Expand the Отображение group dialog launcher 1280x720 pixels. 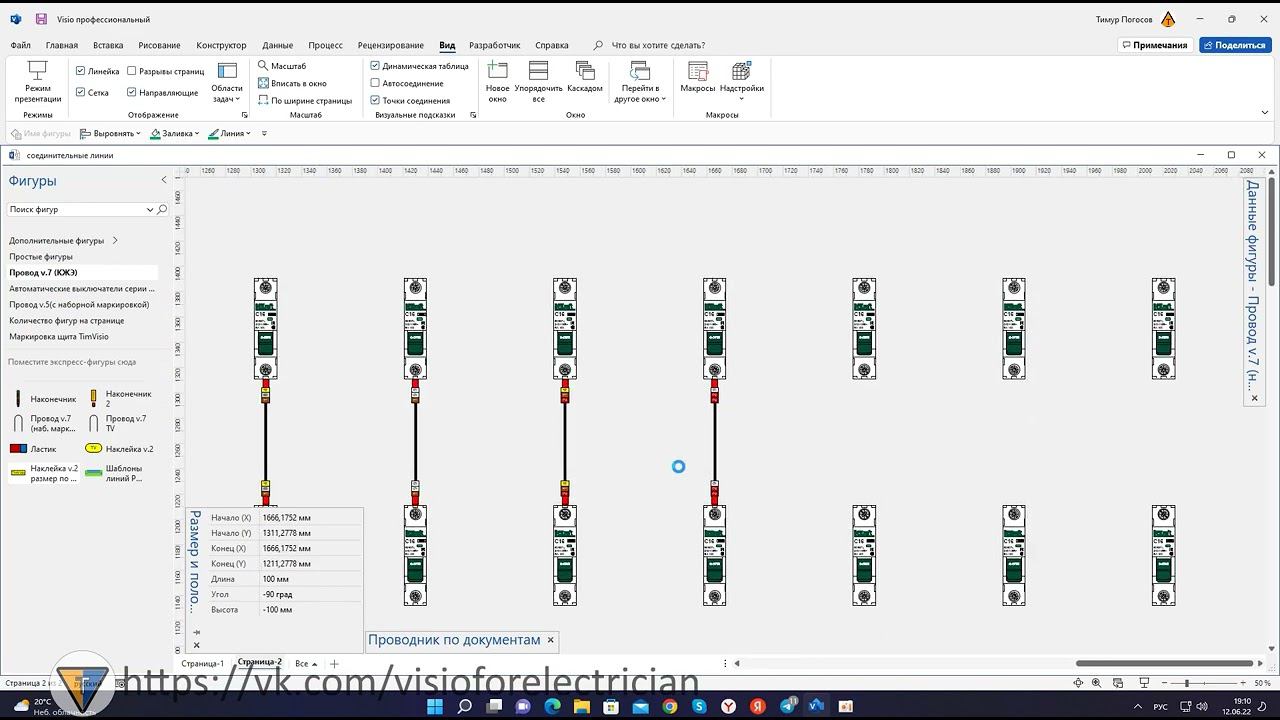tap(243, 115)
